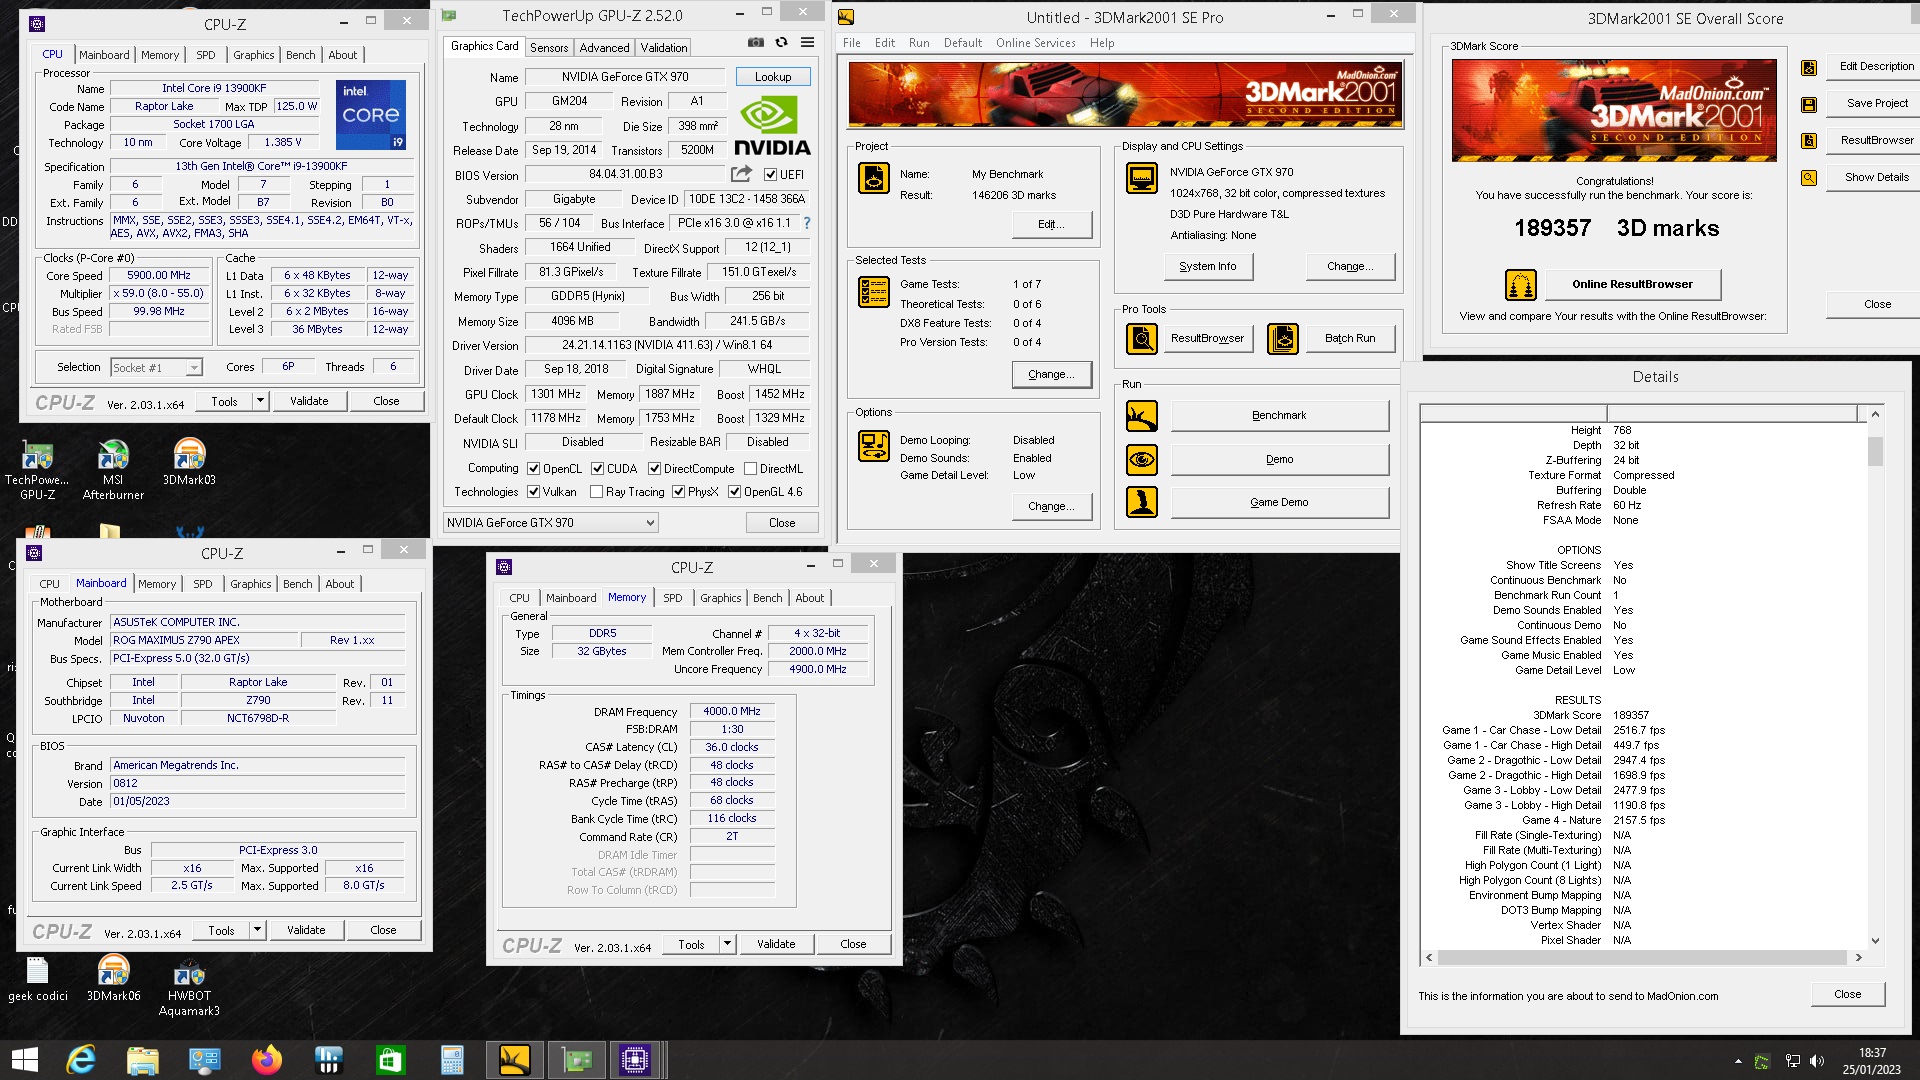The width and height of the screenshot is (1920, 1080).
Task: Open Advanced tab in GPU-Z
Action: click(604, 47)
